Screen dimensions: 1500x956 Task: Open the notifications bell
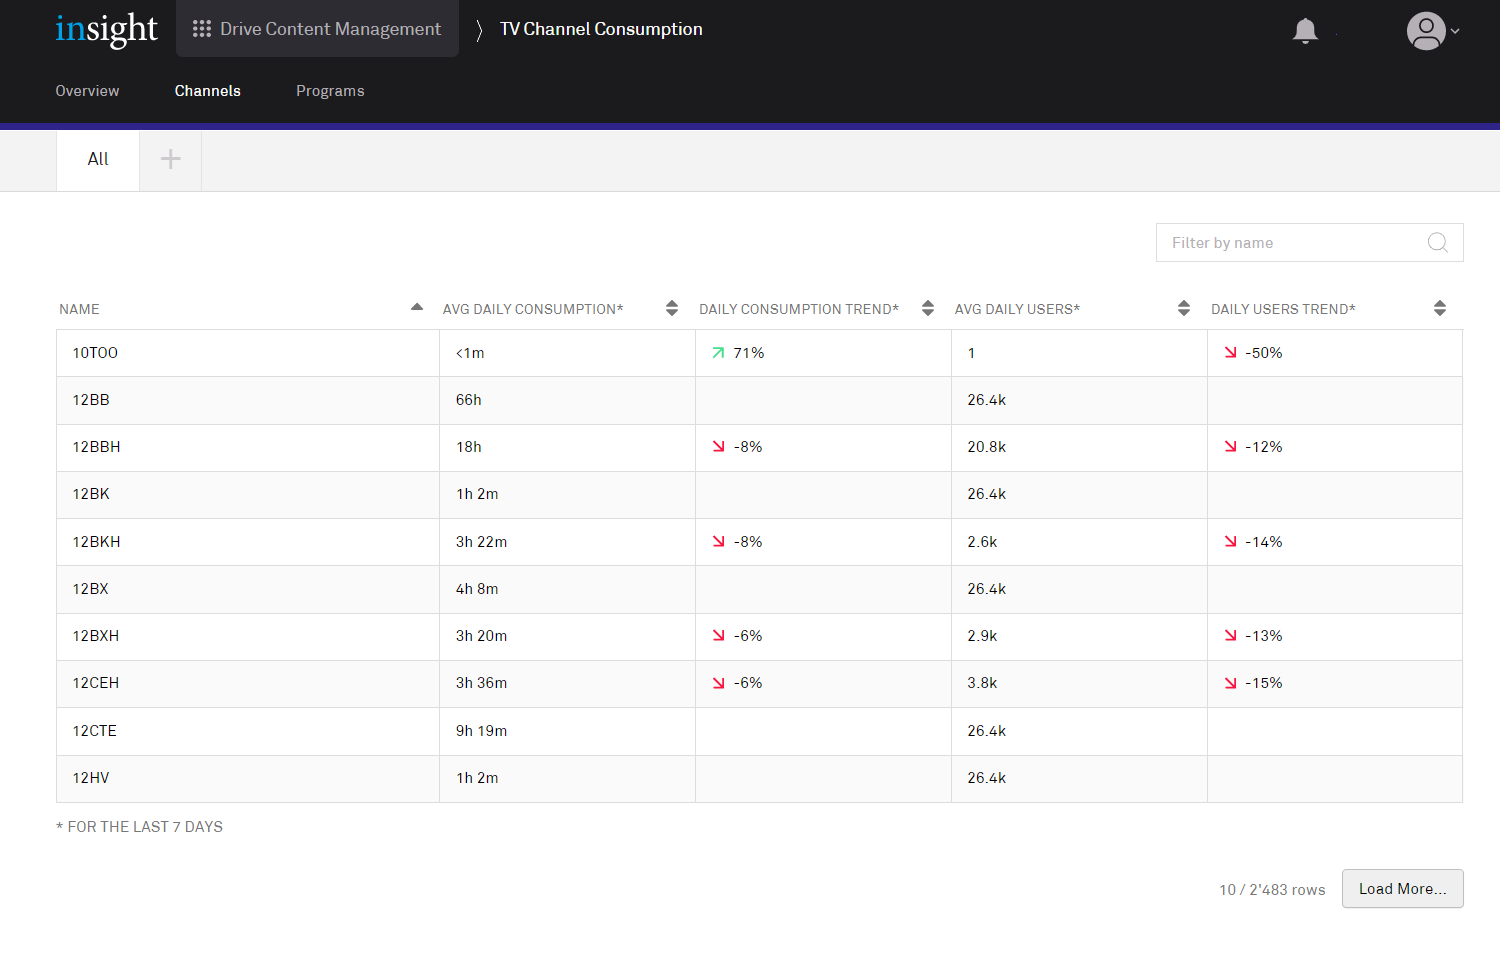pos(1305,31)
